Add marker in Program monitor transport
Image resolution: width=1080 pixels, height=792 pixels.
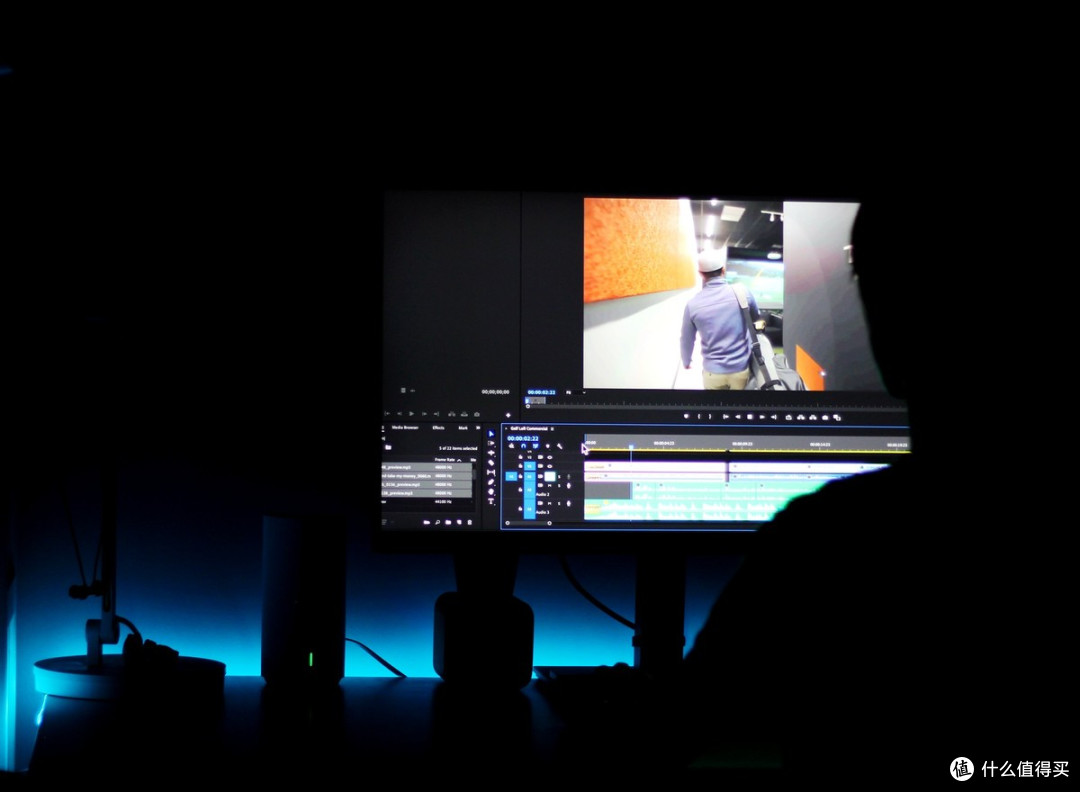pyautogui.click(x=686, y=417)
